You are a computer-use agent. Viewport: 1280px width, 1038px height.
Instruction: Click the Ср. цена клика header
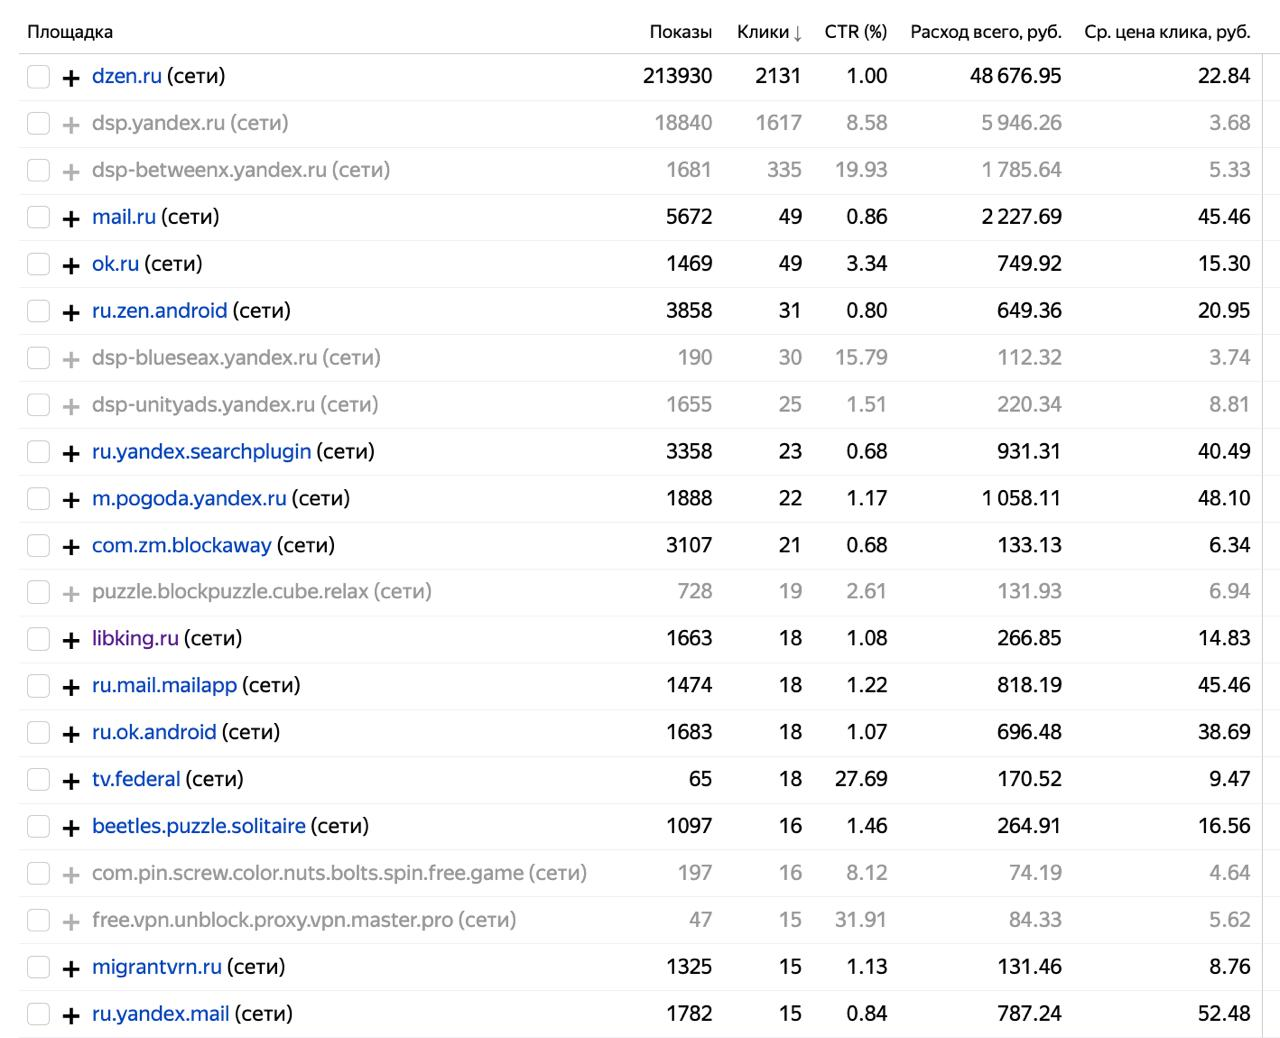coord(1166,32)
